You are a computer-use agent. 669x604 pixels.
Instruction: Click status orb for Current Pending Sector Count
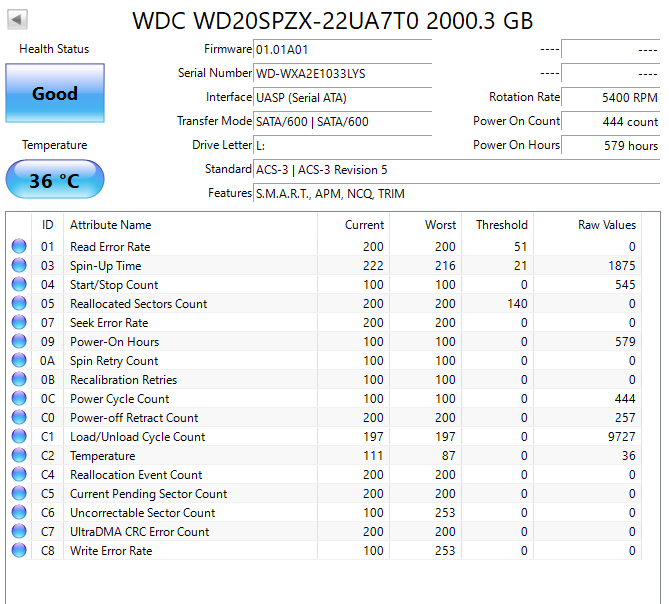pyautogui.click(x=19, y=493)
